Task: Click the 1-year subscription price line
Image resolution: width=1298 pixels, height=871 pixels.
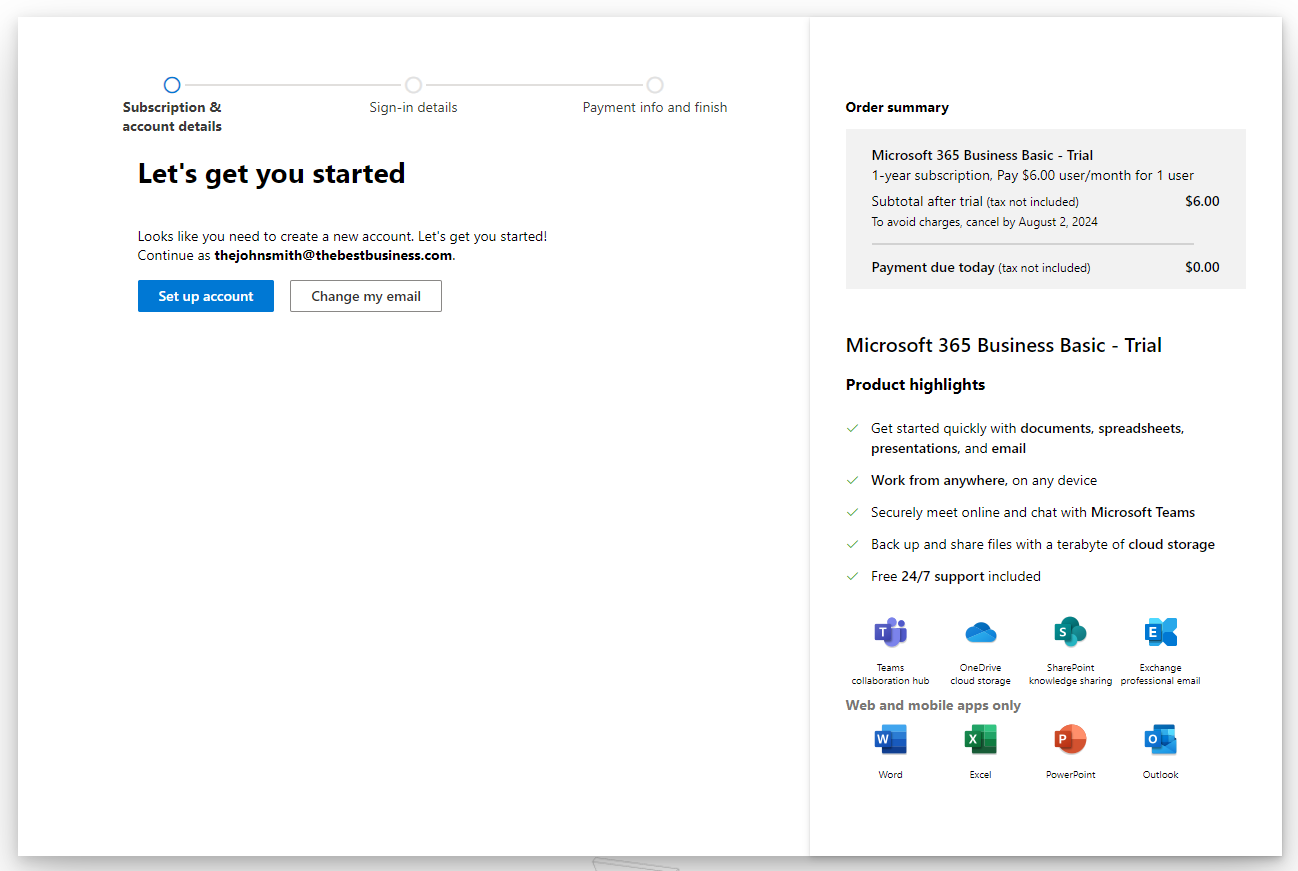Action: pos(1032,175)
